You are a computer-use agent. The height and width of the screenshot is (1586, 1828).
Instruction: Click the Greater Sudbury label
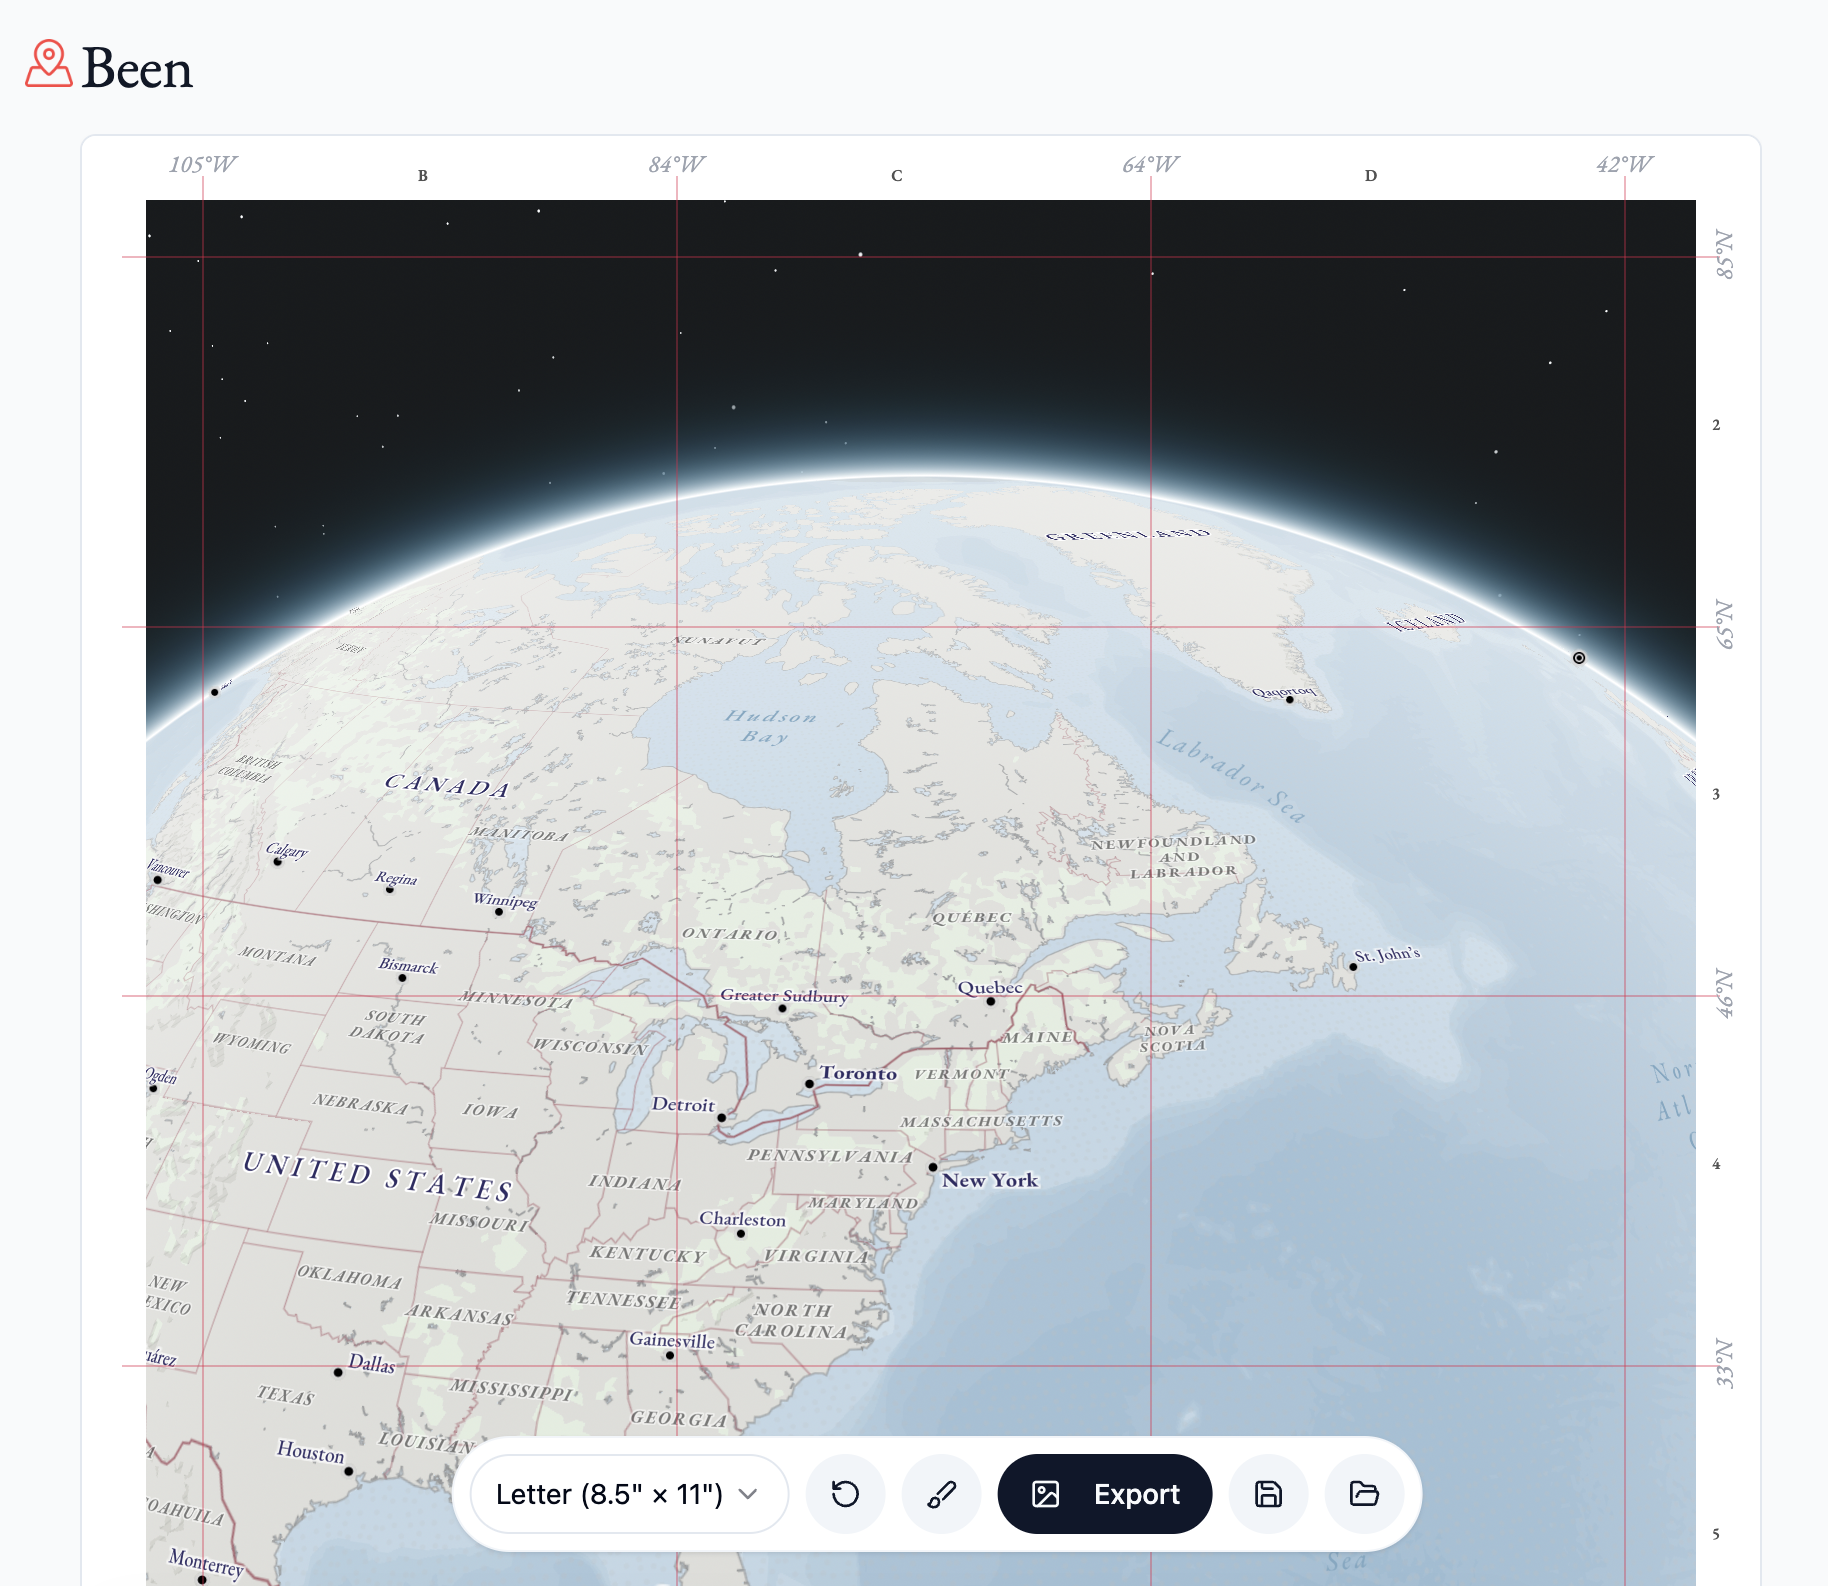click(x=784, y=996)
